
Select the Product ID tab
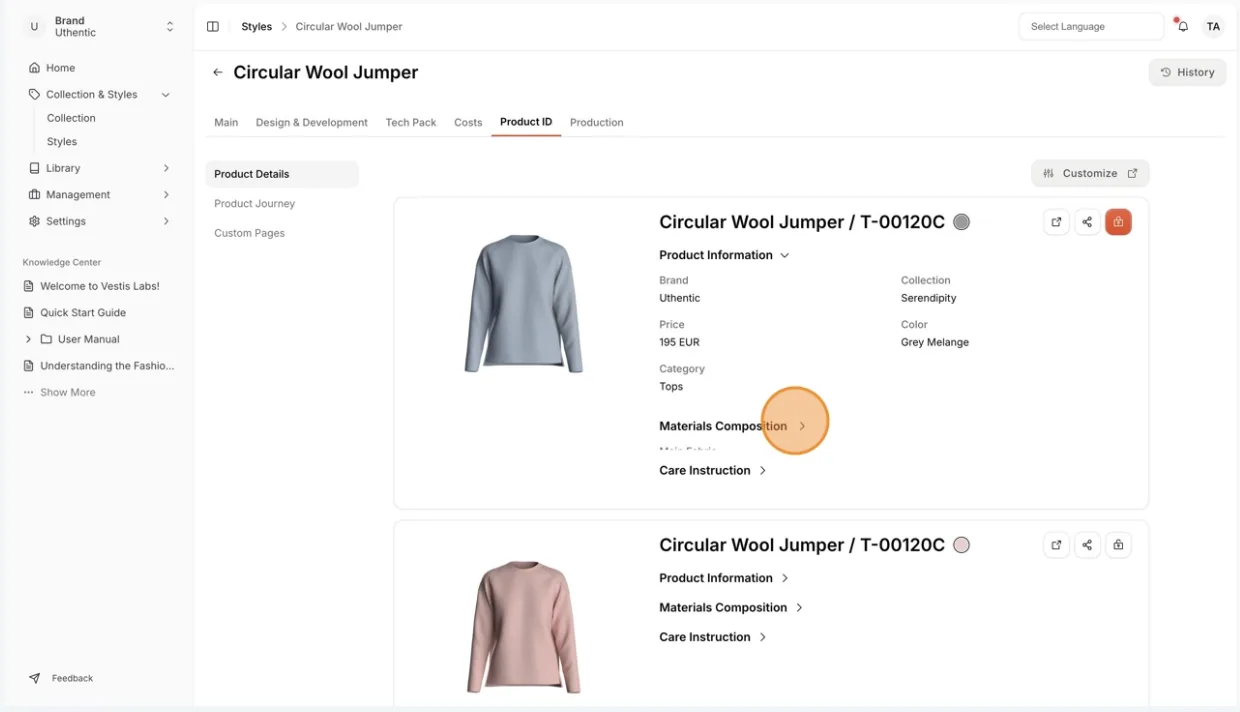click(526, 122)
